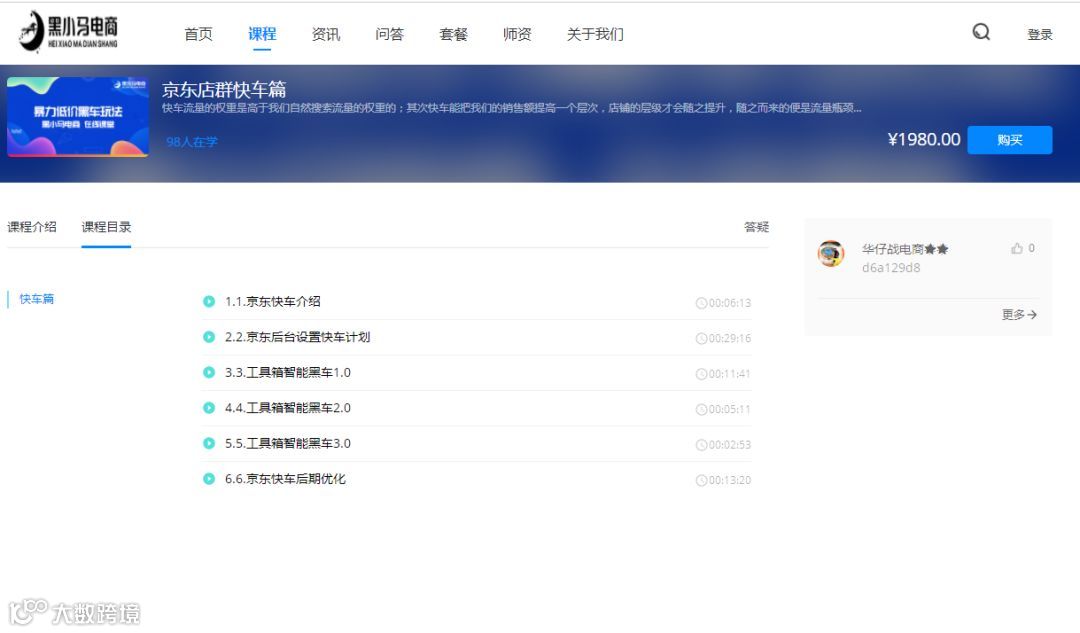This screenshot has height=633, width=1080.
Task: Open lesson 3.3.工具箱智能黑车1.0
Action: coord(288,372)
